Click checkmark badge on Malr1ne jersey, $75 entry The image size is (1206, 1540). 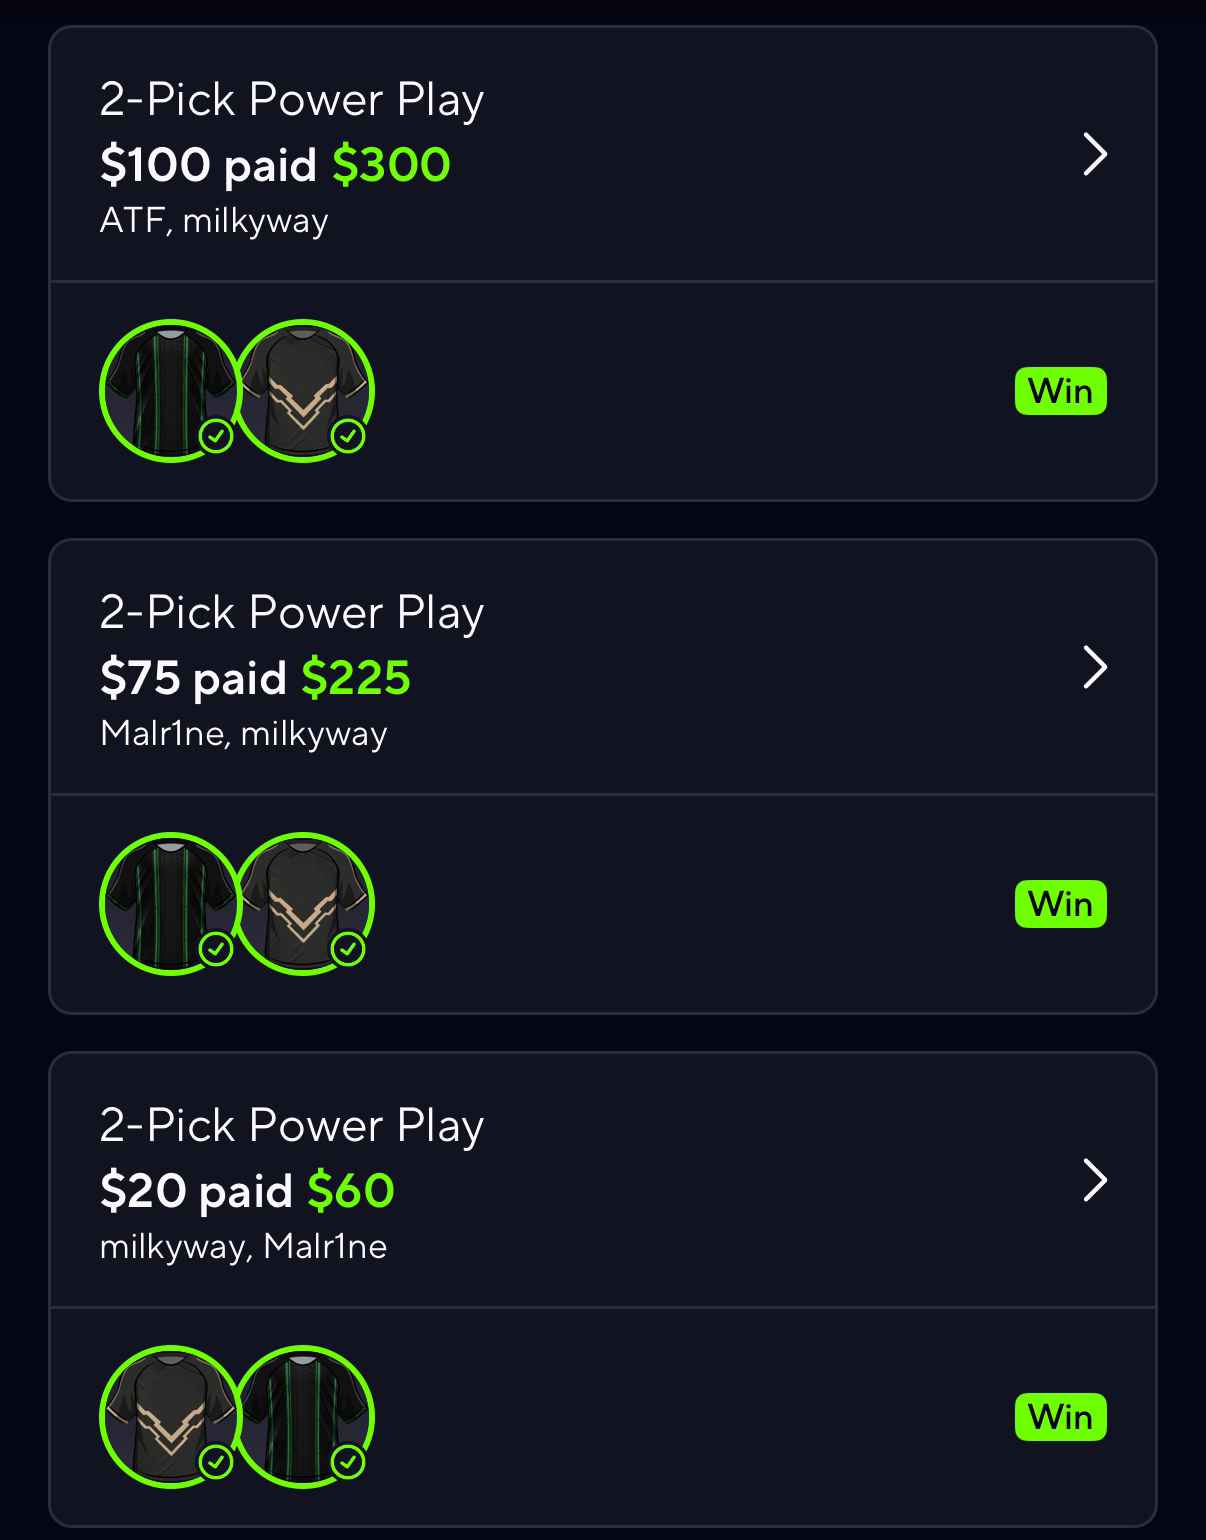[216, 948]
